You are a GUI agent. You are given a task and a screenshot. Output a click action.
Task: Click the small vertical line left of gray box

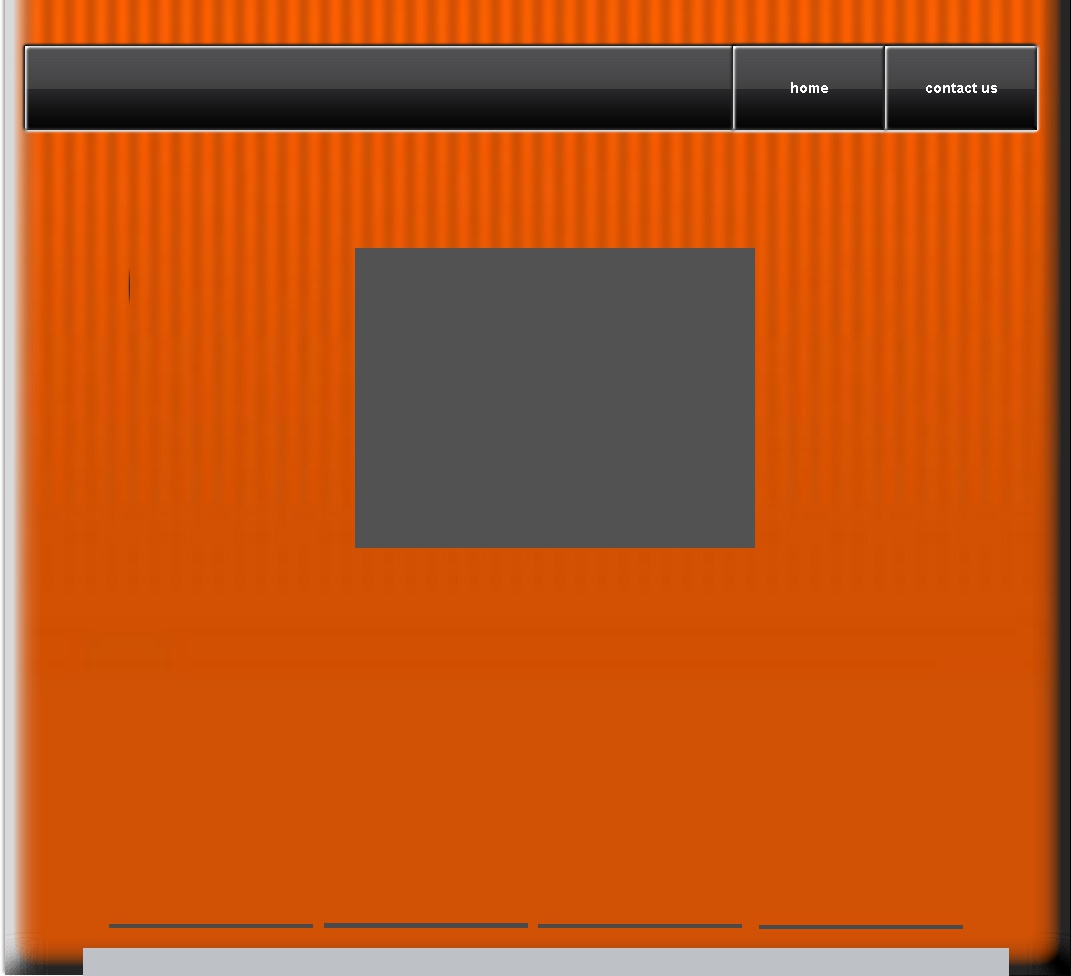tap(129, 287)
